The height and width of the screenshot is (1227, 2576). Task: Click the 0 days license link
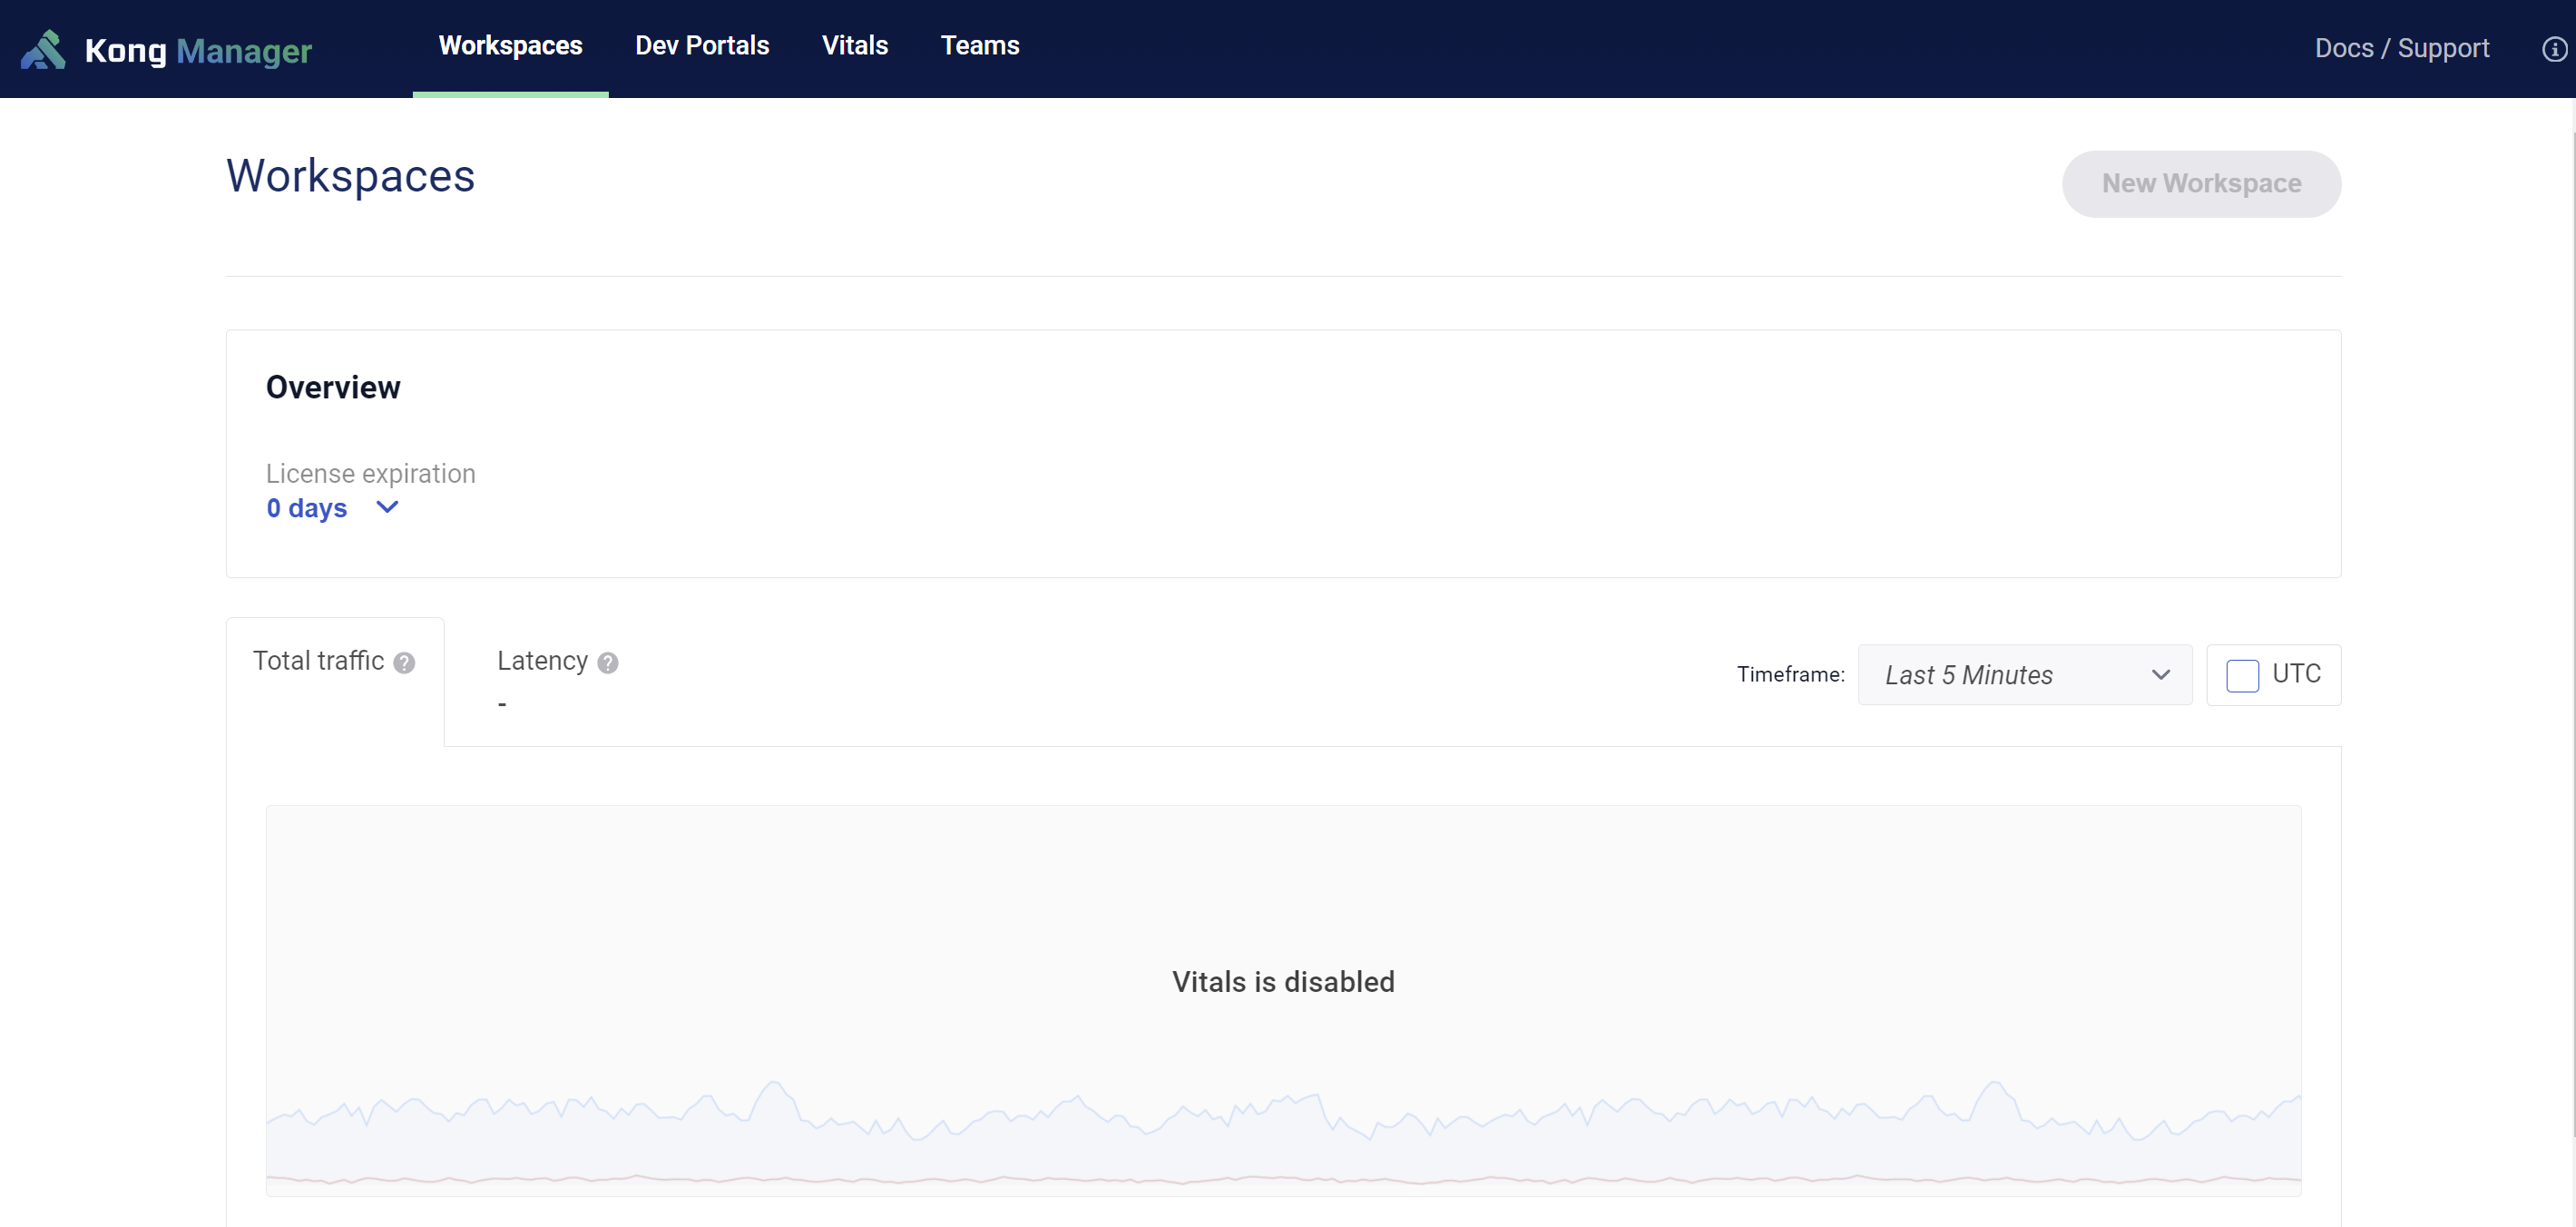click(x=306, y=508)
